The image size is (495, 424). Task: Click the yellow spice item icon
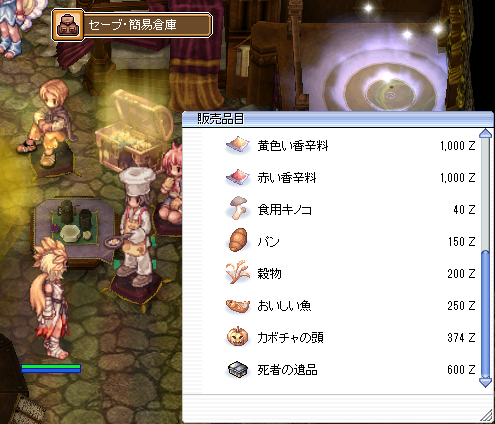238,145
